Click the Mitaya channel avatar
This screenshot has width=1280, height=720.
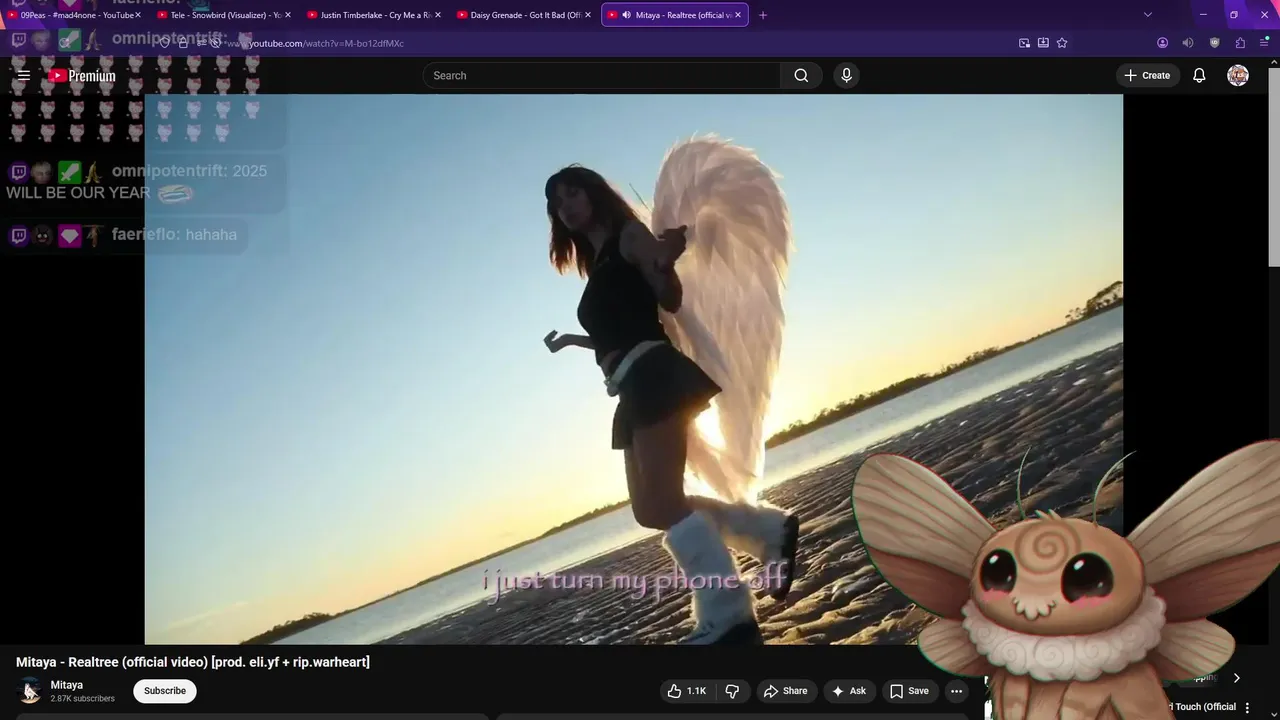click(x=30, y=691)
